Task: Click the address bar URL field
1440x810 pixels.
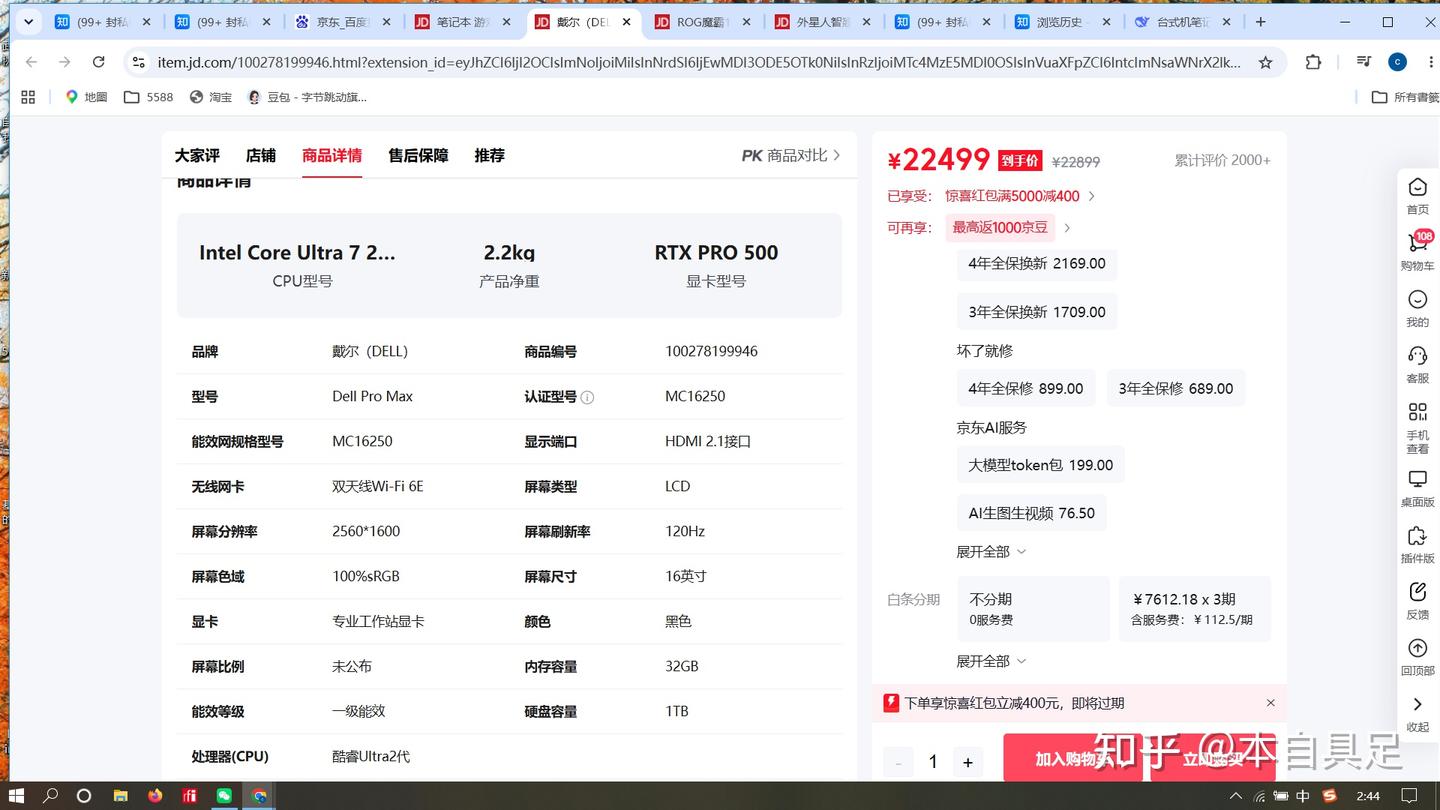Action: click(699, 62)
